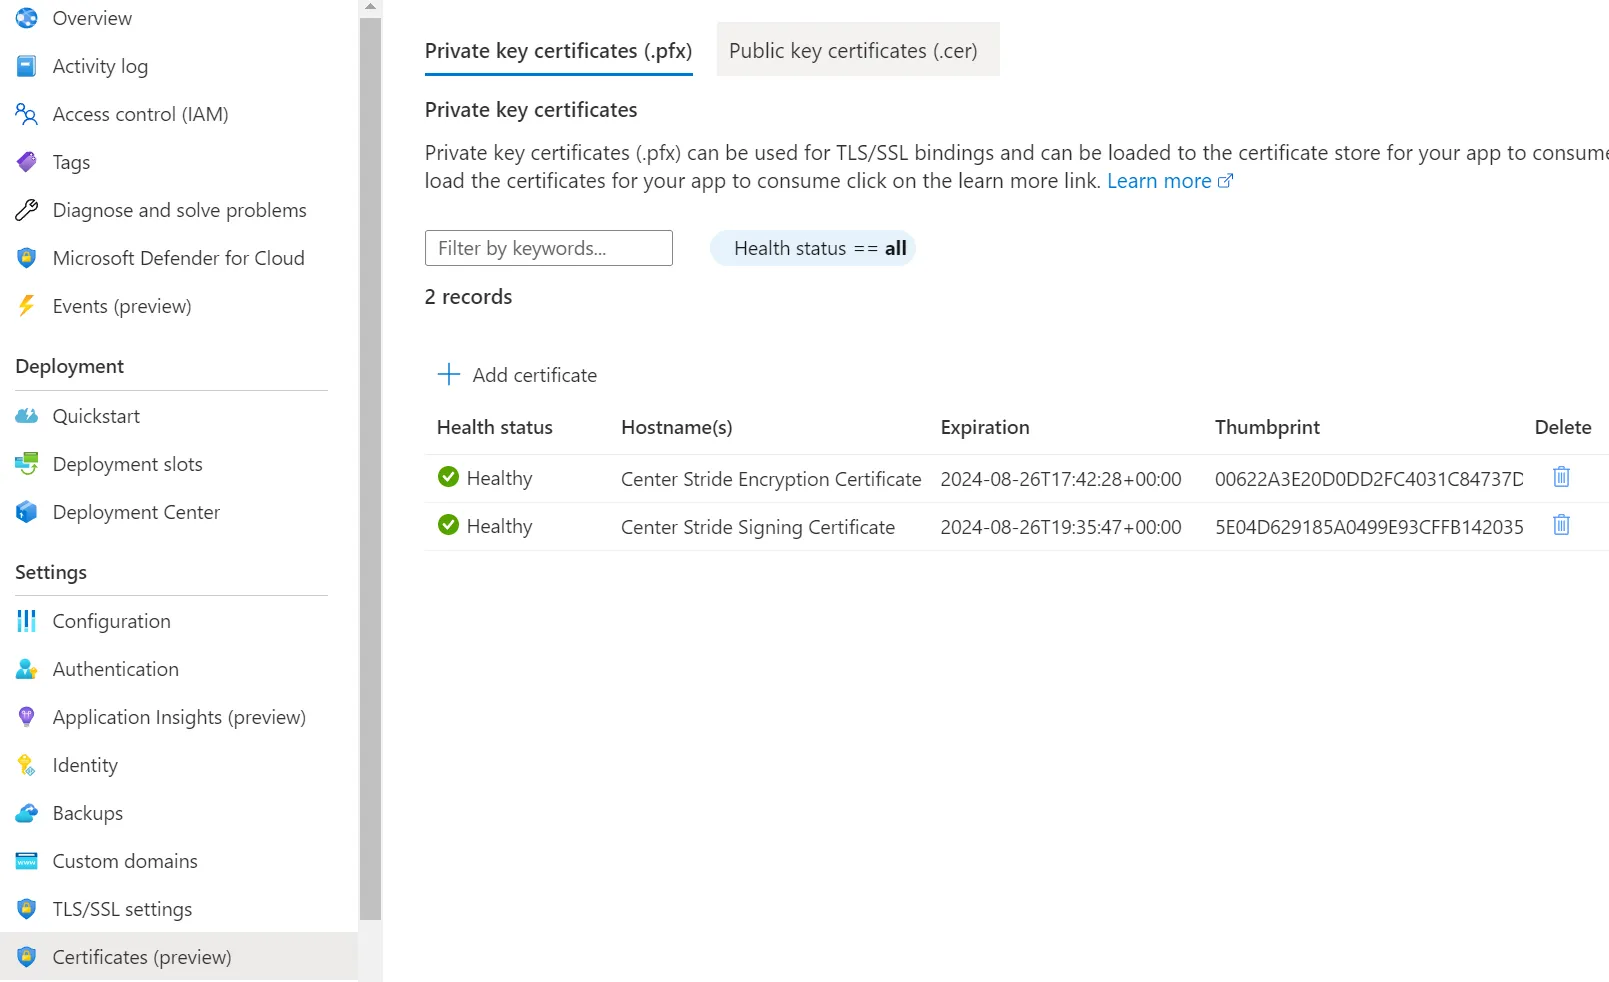Open the Overview blade
Screen dimensions: 1609x982
coord(91,18)
